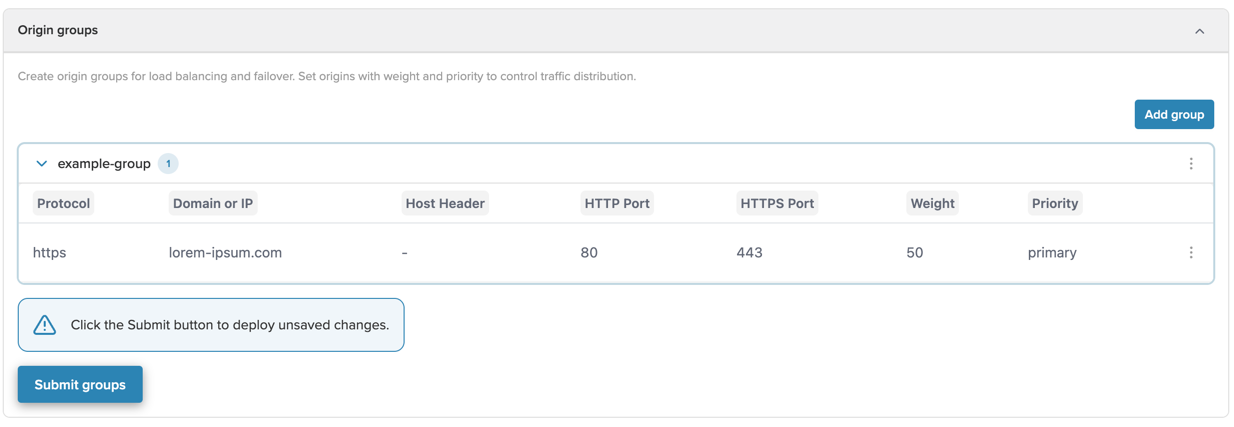Click the Origin groups section title
1234x427 pixels.
pos(58,31)
